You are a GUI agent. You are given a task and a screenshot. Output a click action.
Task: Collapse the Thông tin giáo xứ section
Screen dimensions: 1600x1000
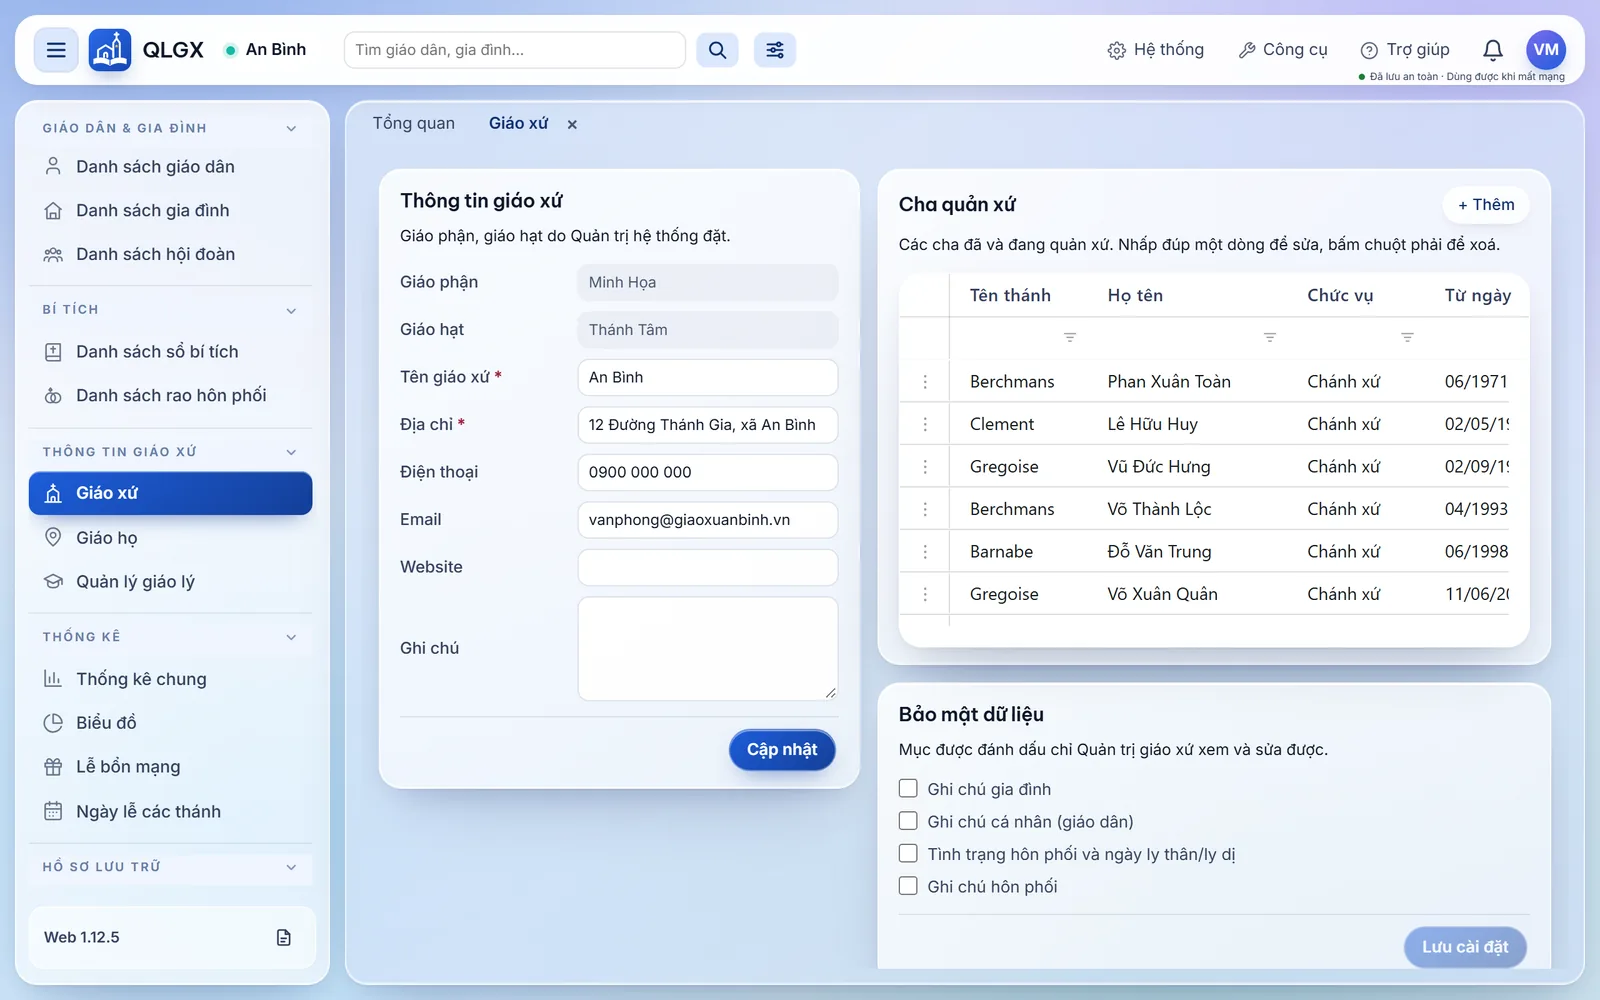291,452
